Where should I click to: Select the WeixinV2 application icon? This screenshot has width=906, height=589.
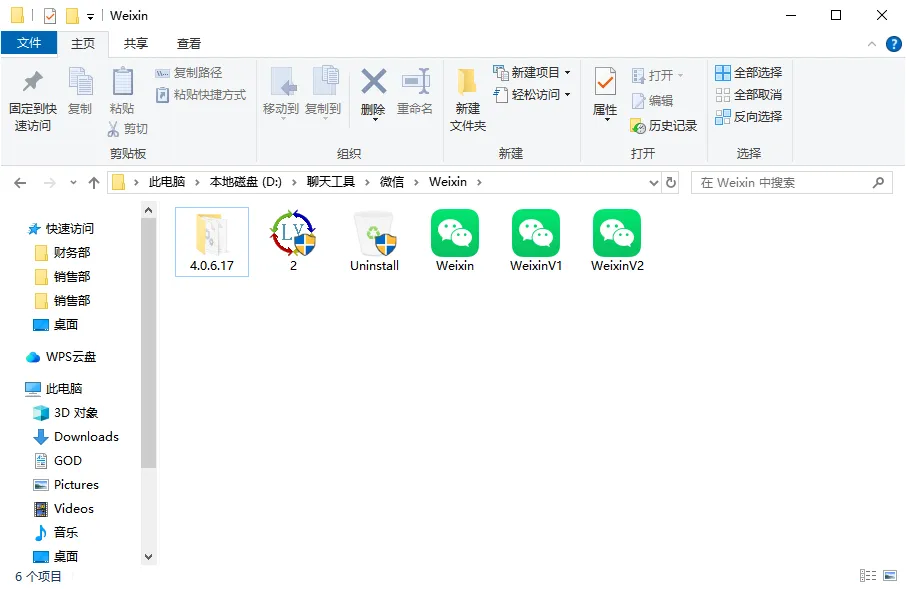click(x=617, y=242)
